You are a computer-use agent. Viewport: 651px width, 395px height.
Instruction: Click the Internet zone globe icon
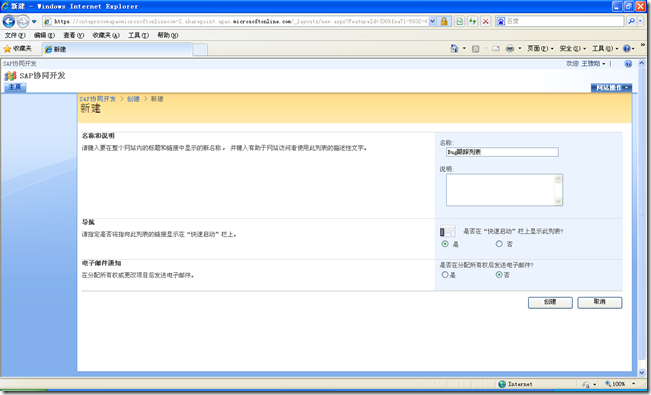502,384
